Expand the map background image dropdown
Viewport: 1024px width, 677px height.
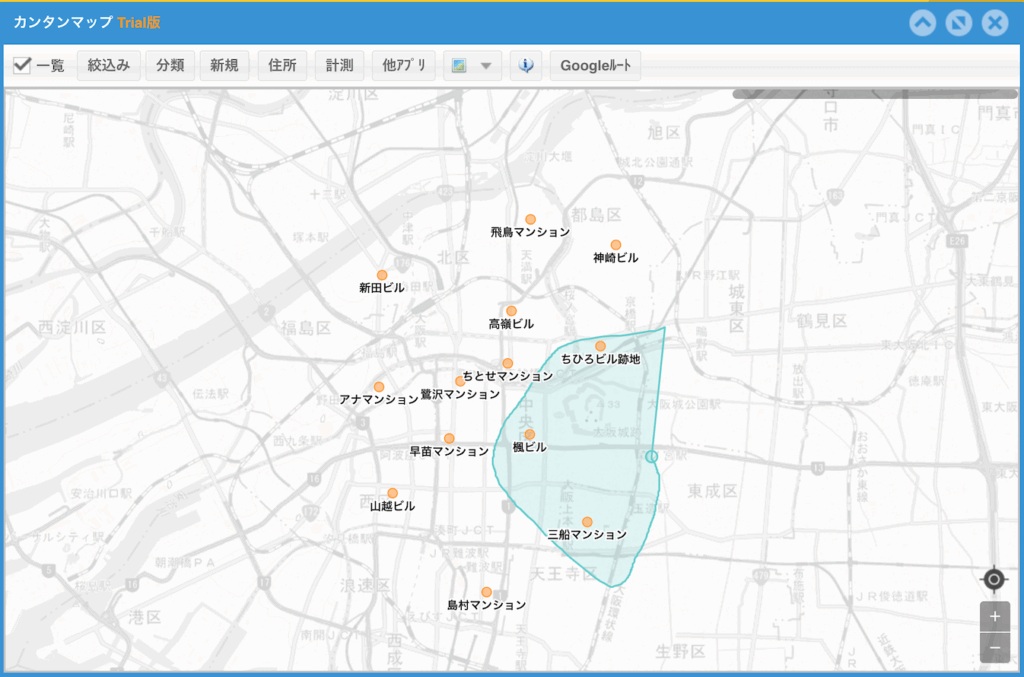pyautogui.click(x=471, y=66)
